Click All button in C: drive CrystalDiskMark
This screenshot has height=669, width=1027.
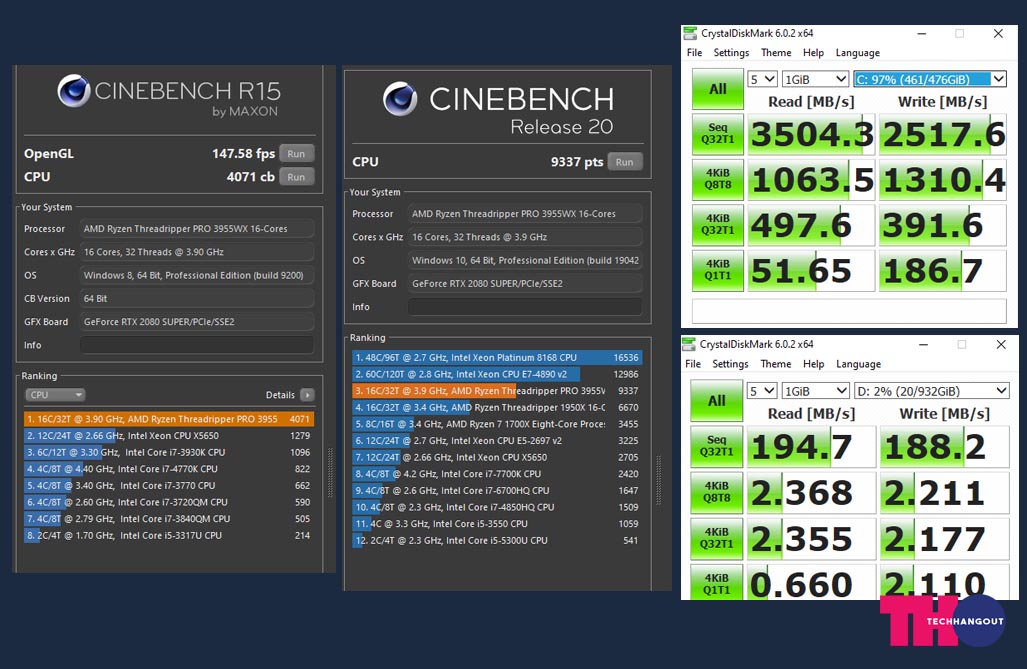coord(718,89)
